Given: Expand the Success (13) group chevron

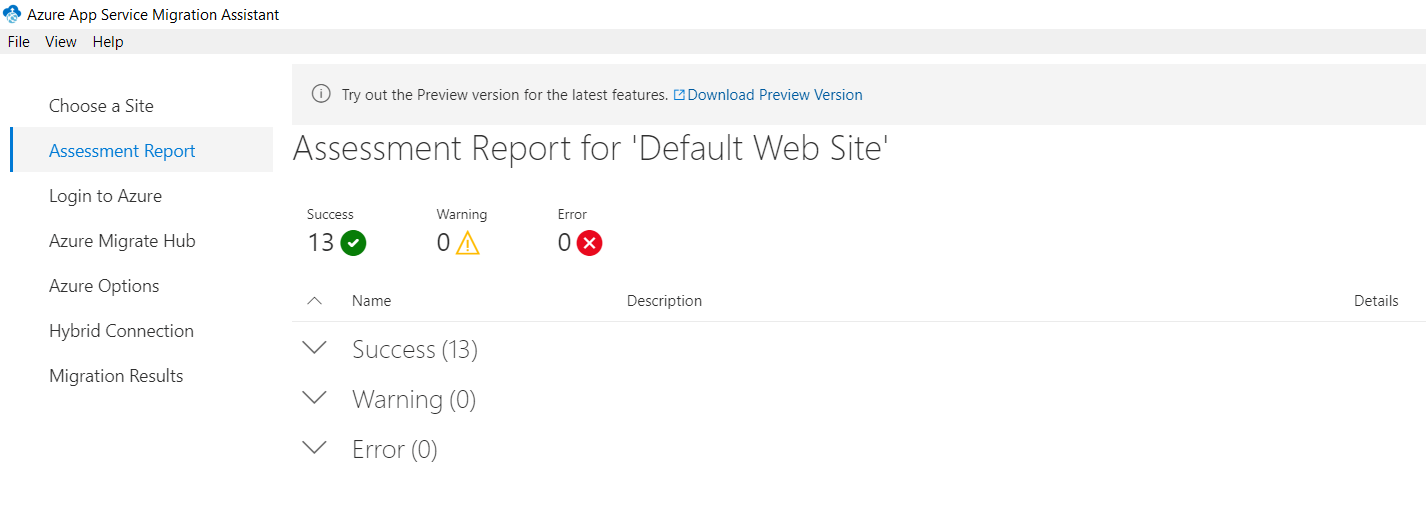Looking at the screenshot, I should (315, 348).
